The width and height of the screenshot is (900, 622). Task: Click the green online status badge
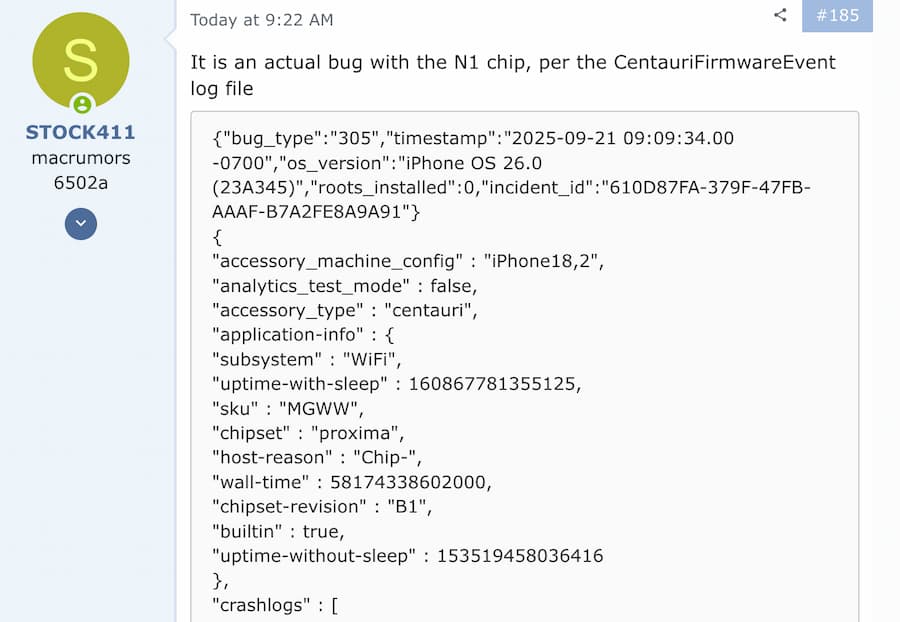point(82,104)
